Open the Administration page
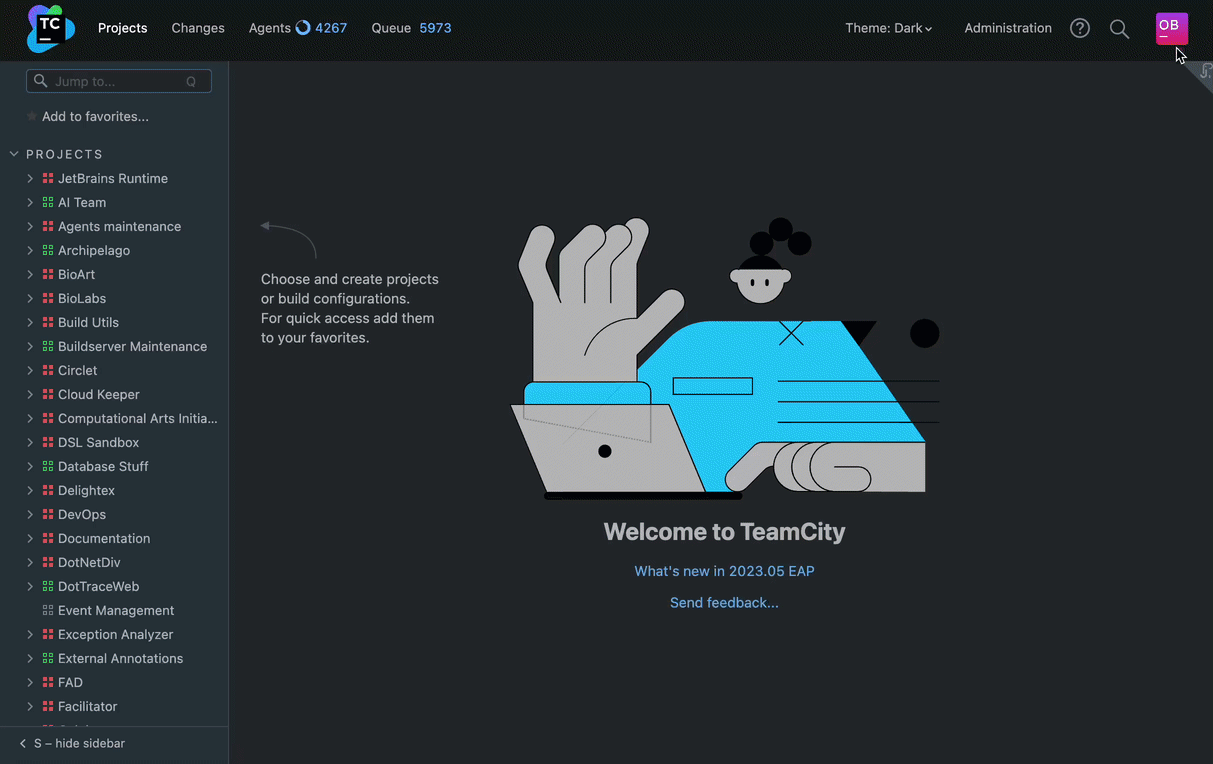The height and width of the screenshot is (764, 1213). point(1008,28)
